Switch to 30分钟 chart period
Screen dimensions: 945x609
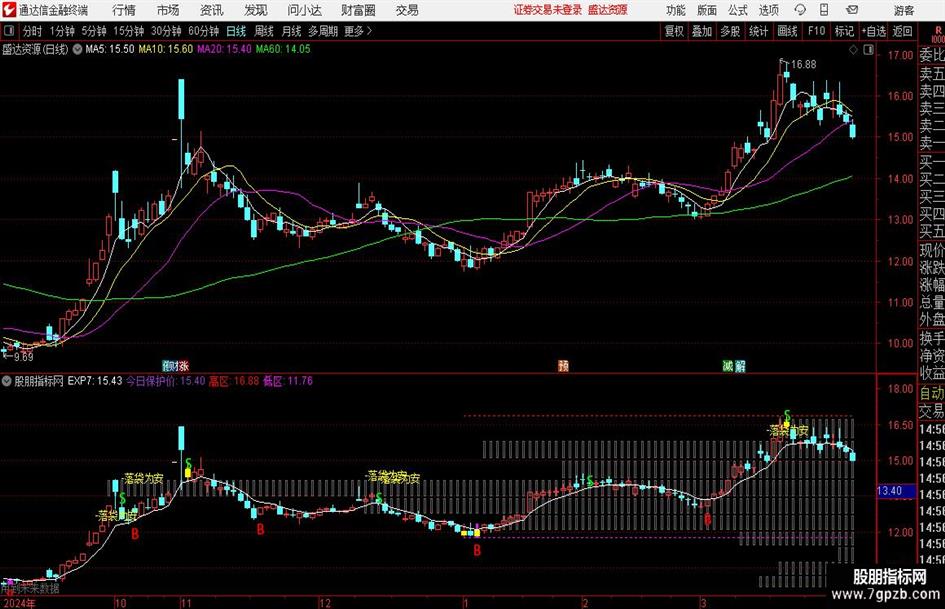pyautogui.click(x=166, y=31)
